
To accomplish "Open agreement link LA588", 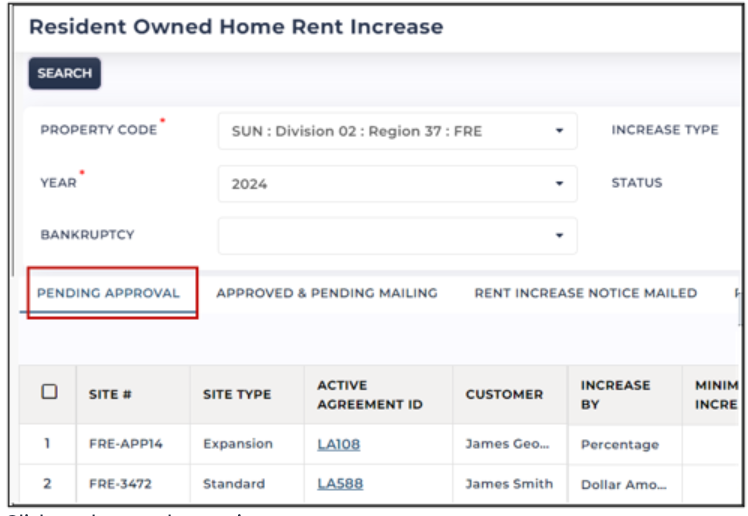I will point(340,484).
